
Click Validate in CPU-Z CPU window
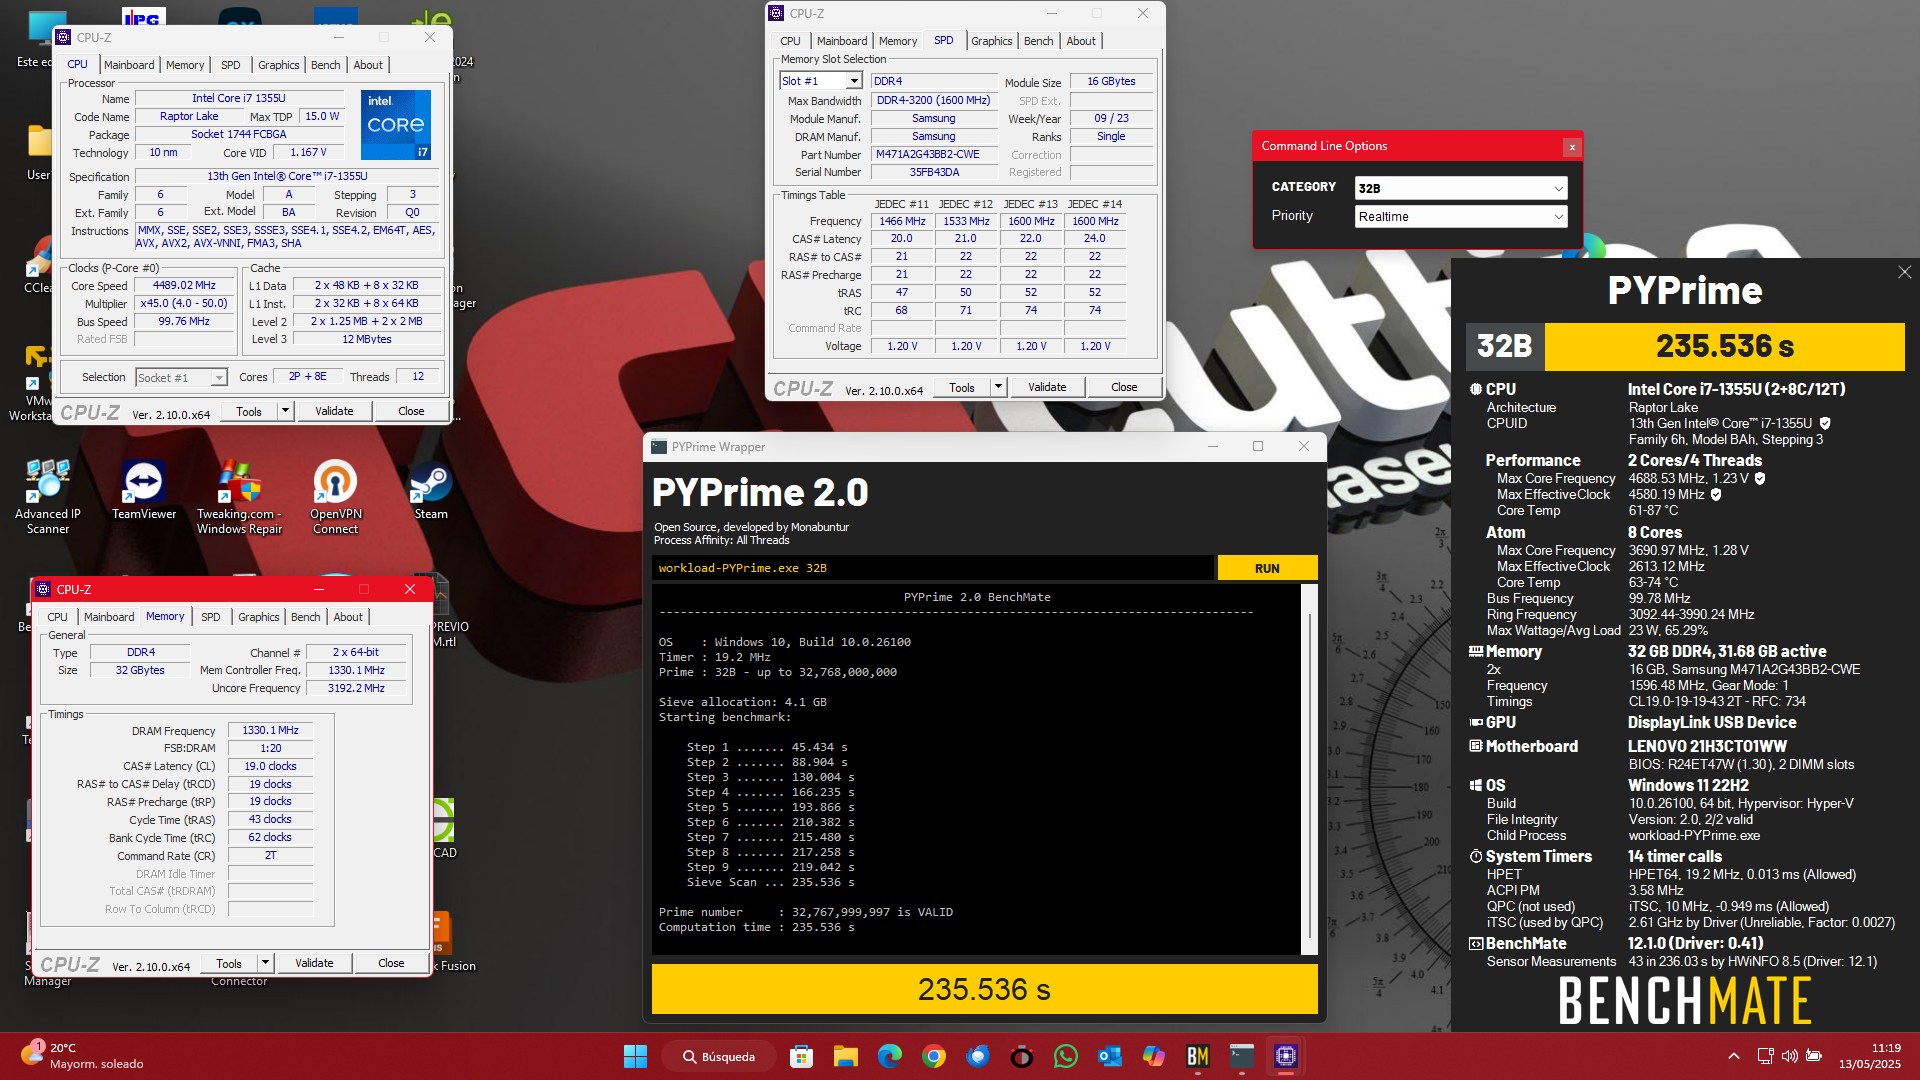(x=334, y=411)
